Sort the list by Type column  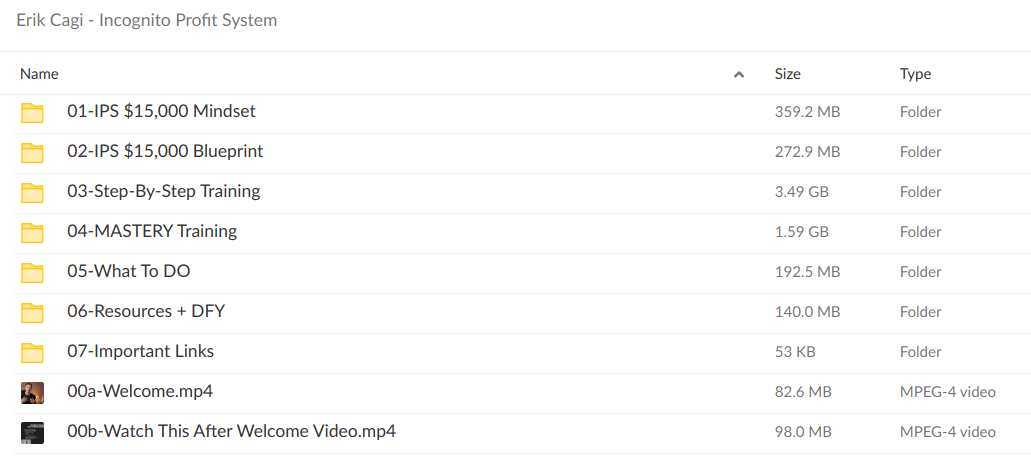[x=915, y=74]
